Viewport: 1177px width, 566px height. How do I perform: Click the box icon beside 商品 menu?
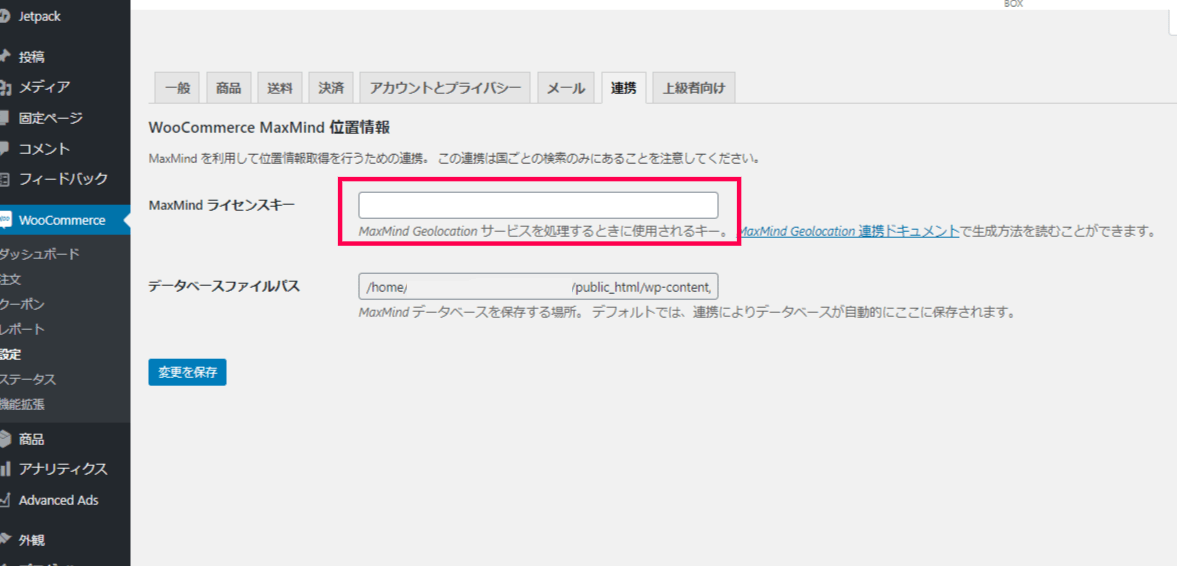[x=5, y=439]
